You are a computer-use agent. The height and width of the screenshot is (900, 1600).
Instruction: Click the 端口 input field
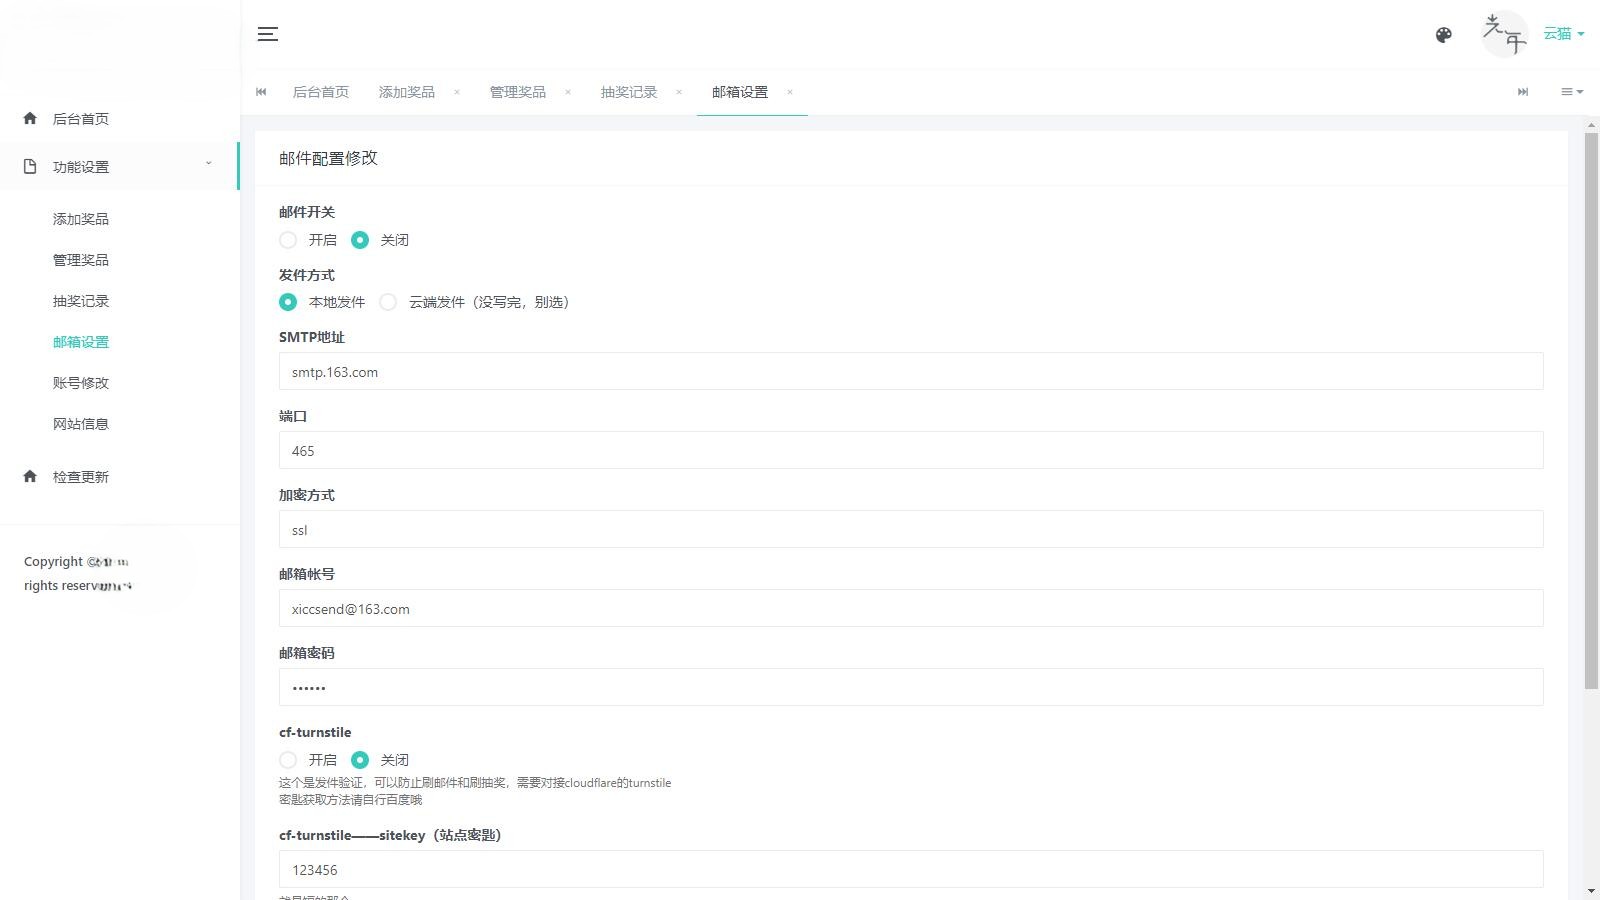pyautogui.click(x=911, y=450)
